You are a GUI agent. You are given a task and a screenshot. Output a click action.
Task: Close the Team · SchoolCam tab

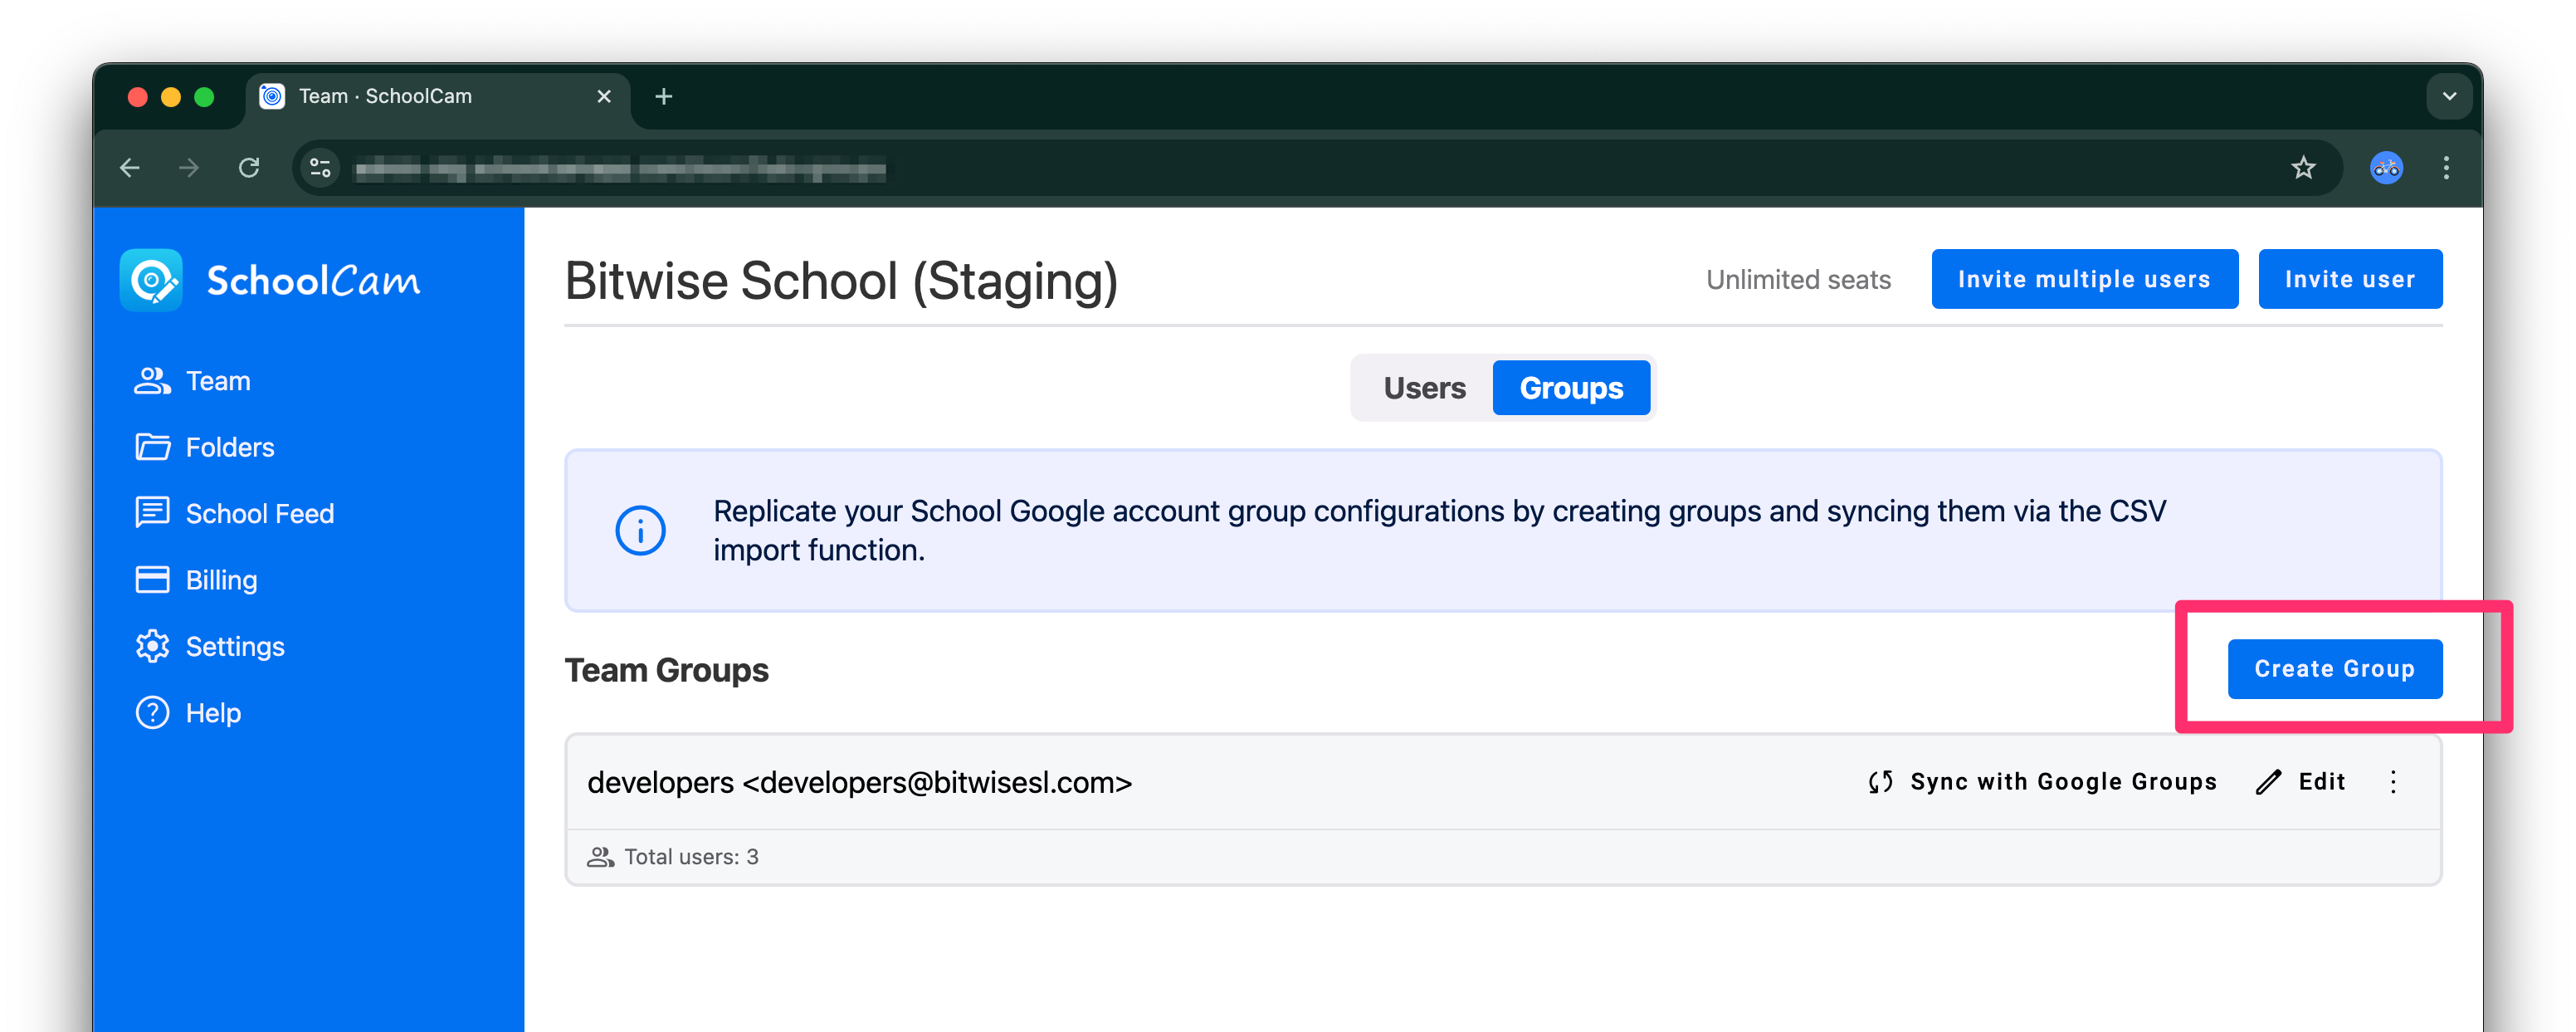pyautogui.click(x=603, y=96)
